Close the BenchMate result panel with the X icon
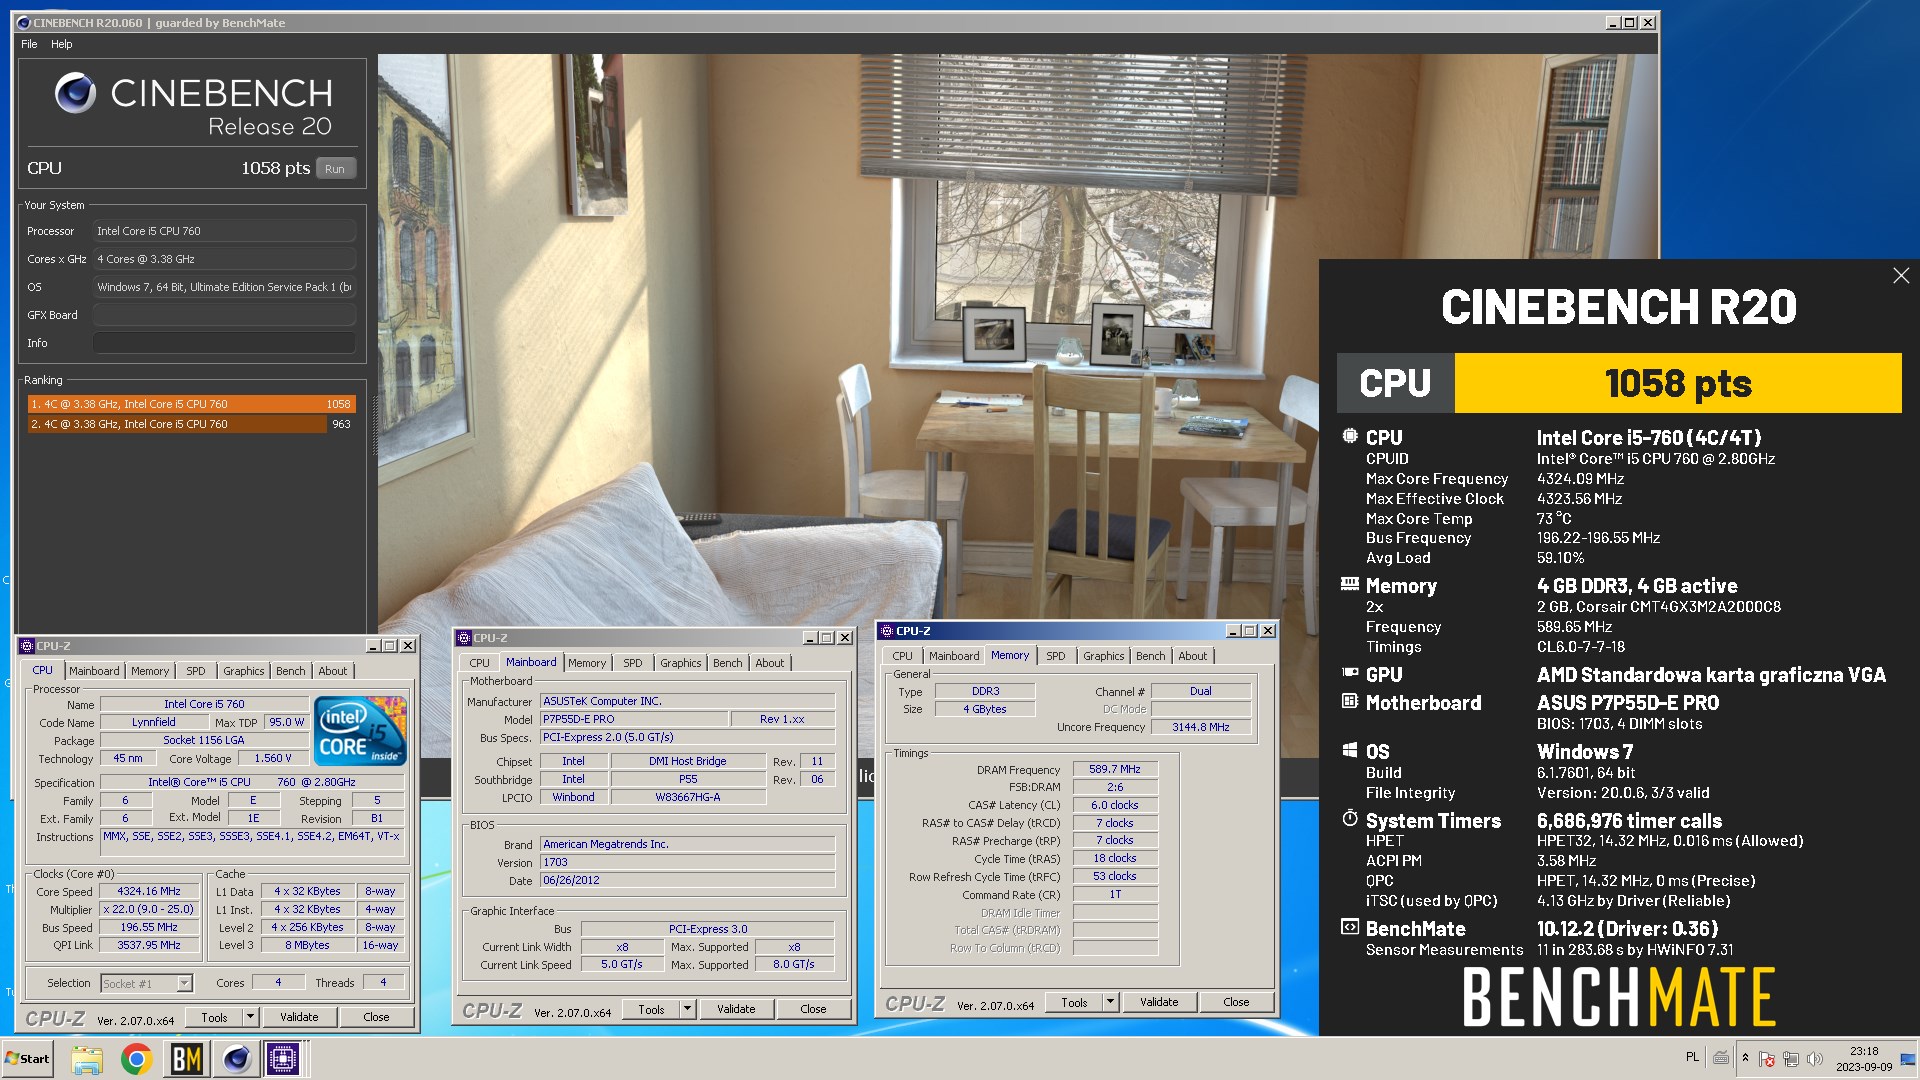Viewport: 1920px width, 1080px height. point(1901,276)
